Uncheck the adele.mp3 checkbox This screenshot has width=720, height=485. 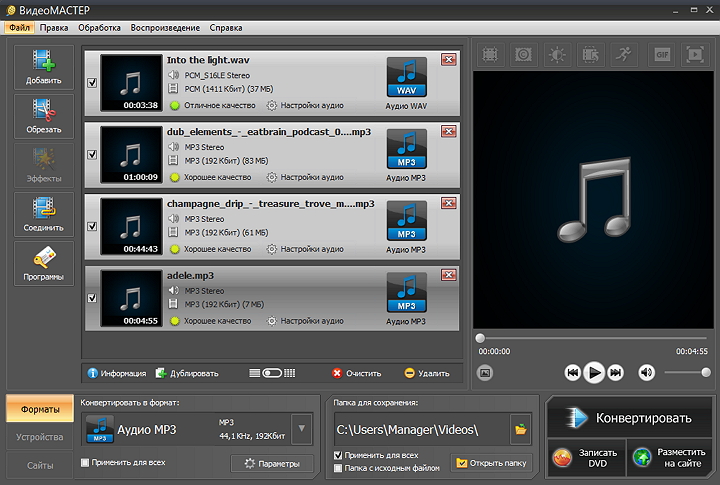click(x=92, y=298)
